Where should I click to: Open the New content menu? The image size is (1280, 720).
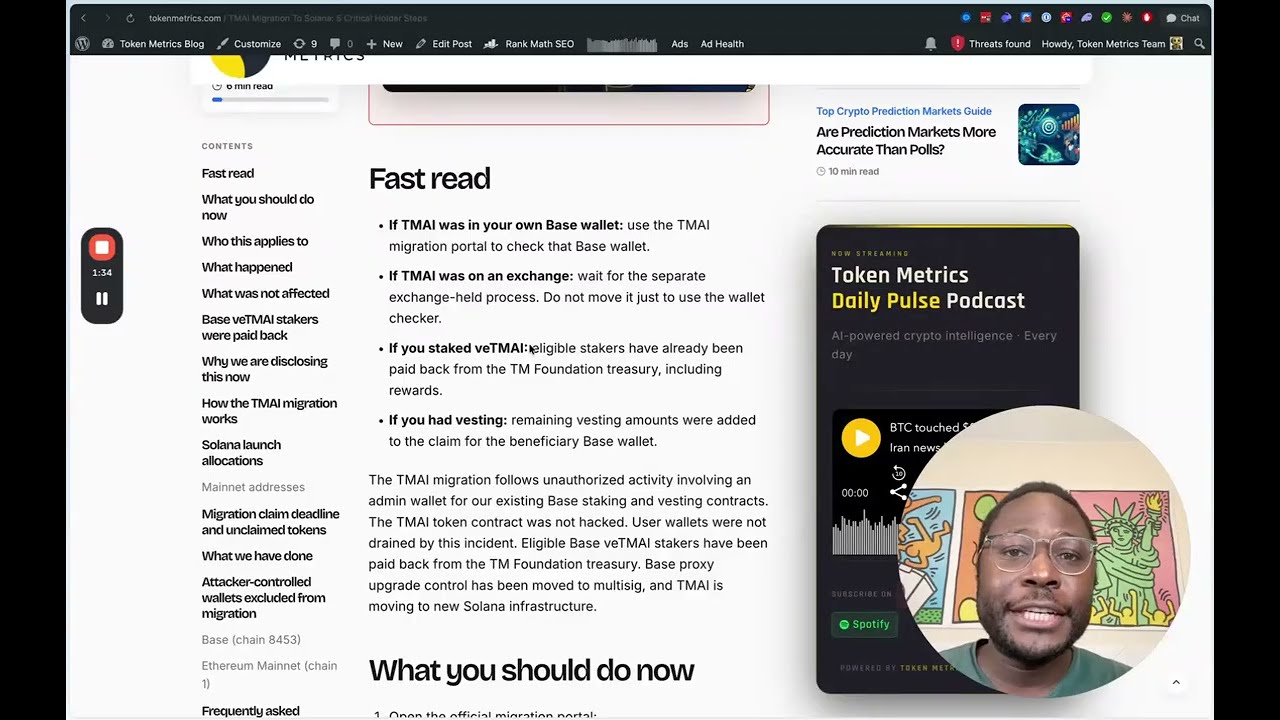coord(384,44)
